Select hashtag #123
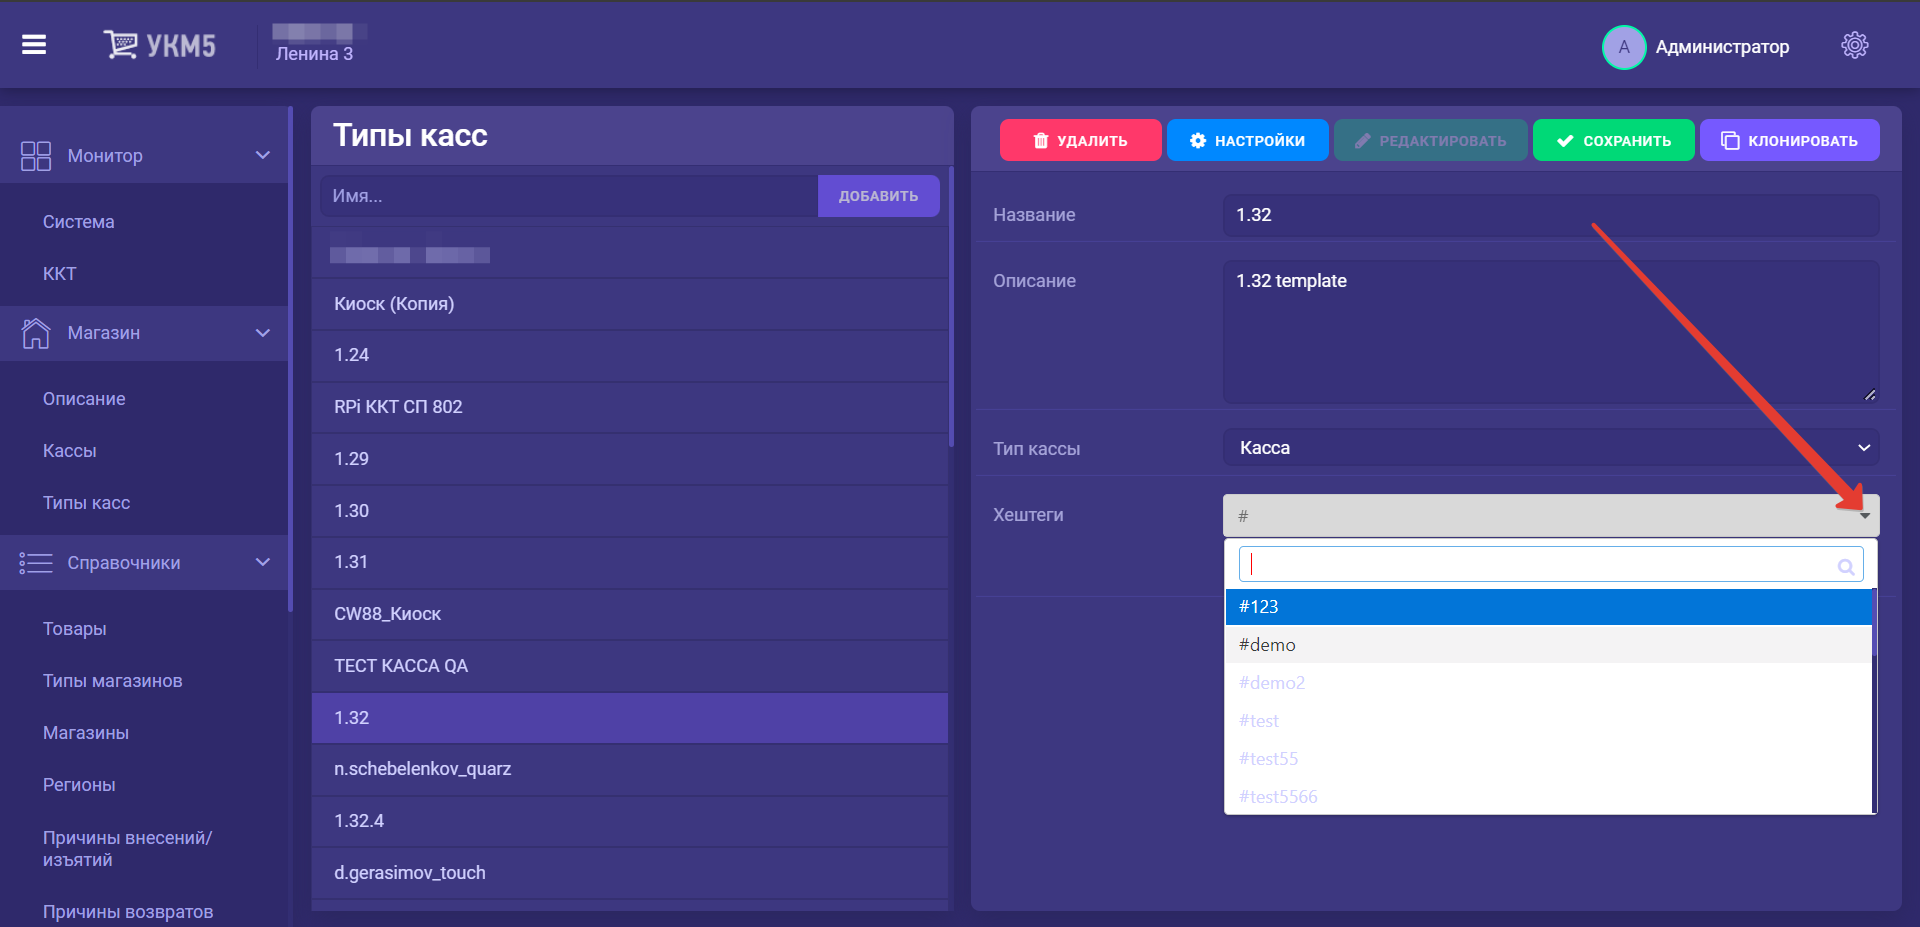 [x=1548, y=607]
